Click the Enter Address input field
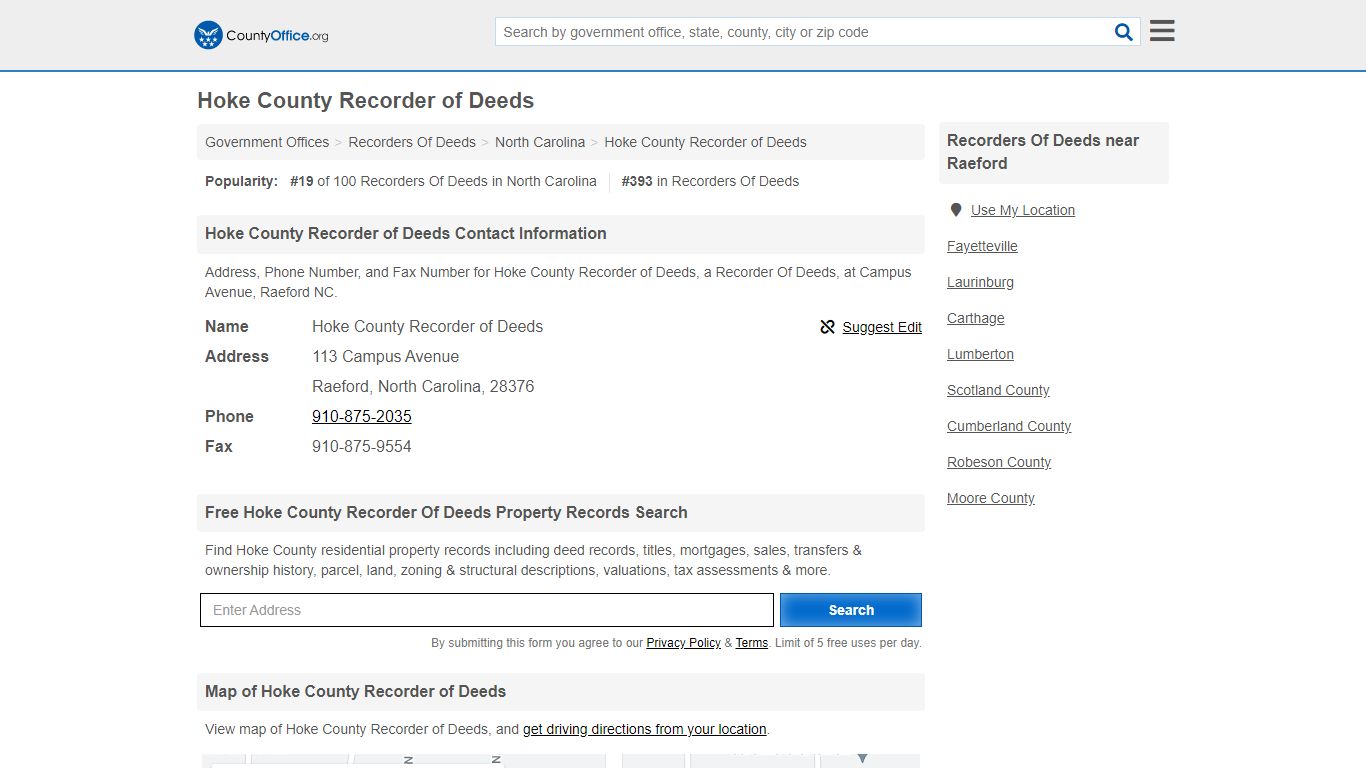Viewport: 1366px width, 768px height. 487,610
